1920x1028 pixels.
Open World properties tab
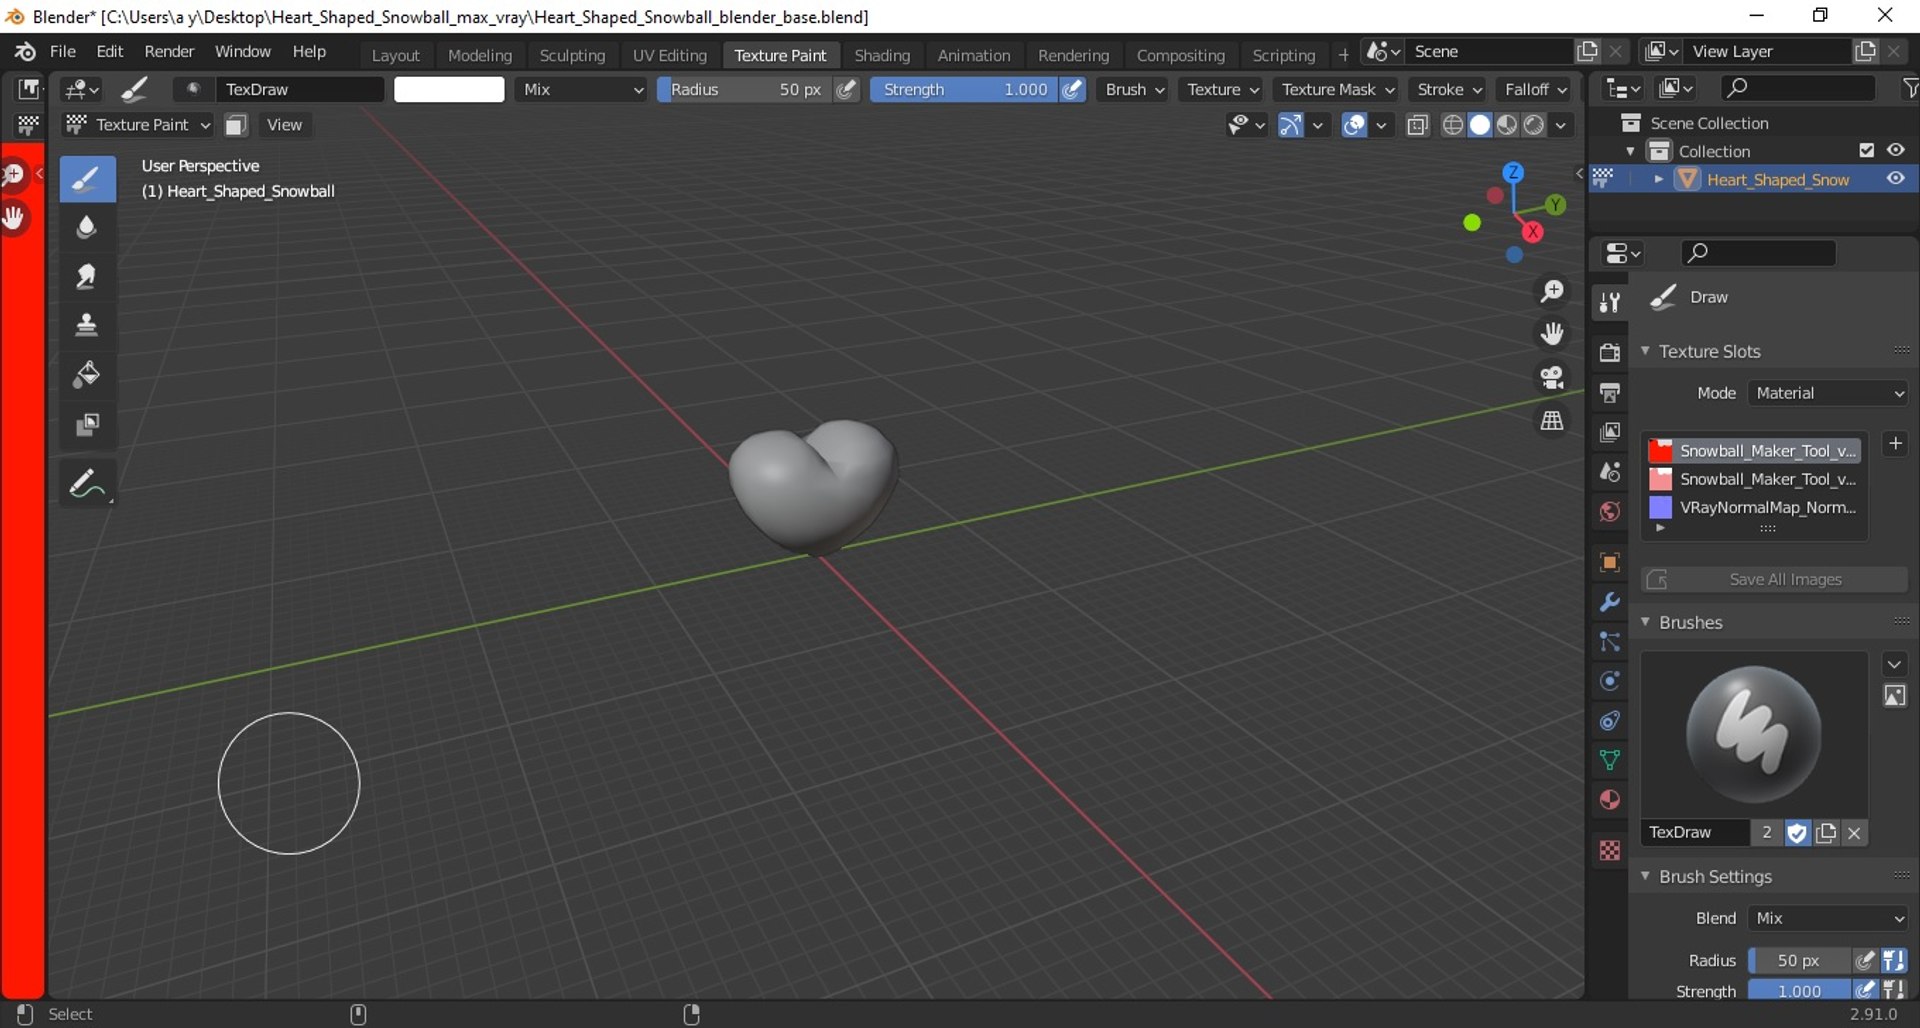click(x=1609, y=512)
